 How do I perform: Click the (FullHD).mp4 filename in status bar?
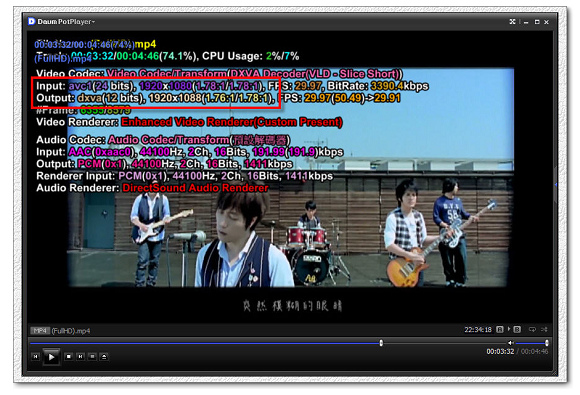pyautogui.click(x=71, y=331)
